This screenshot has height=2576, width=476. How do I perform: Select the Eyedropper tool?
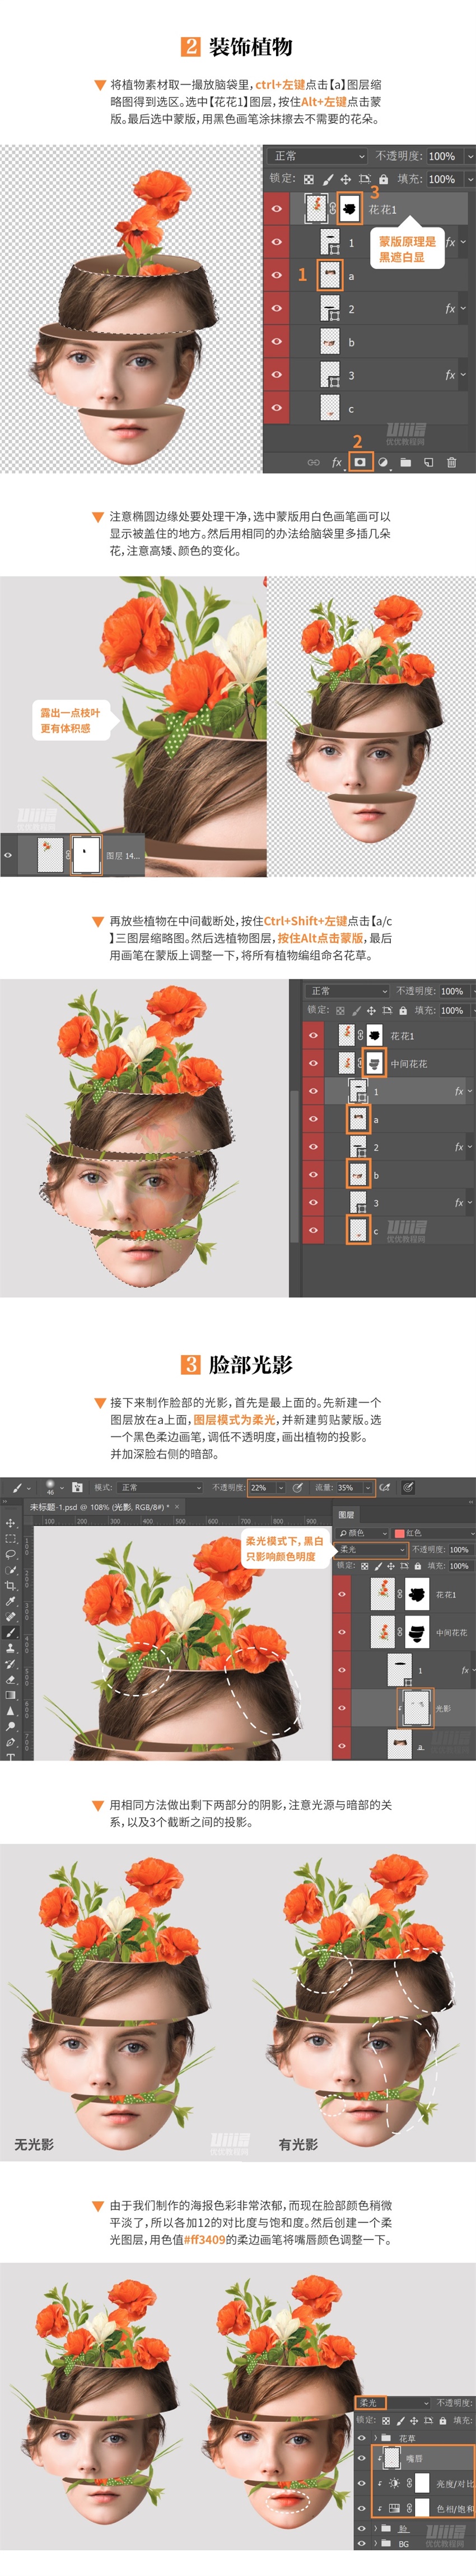(10, 1601)
